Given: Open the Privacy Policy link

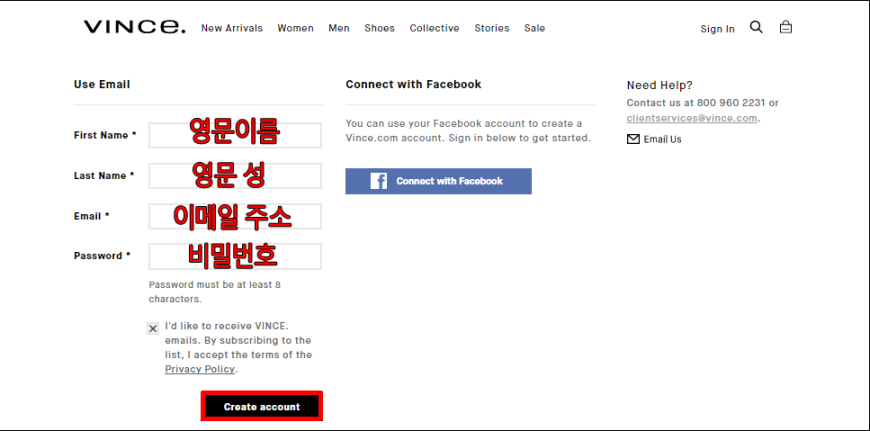Looking at the screenshot, I should pyautogui.click(x=200, y=369).
